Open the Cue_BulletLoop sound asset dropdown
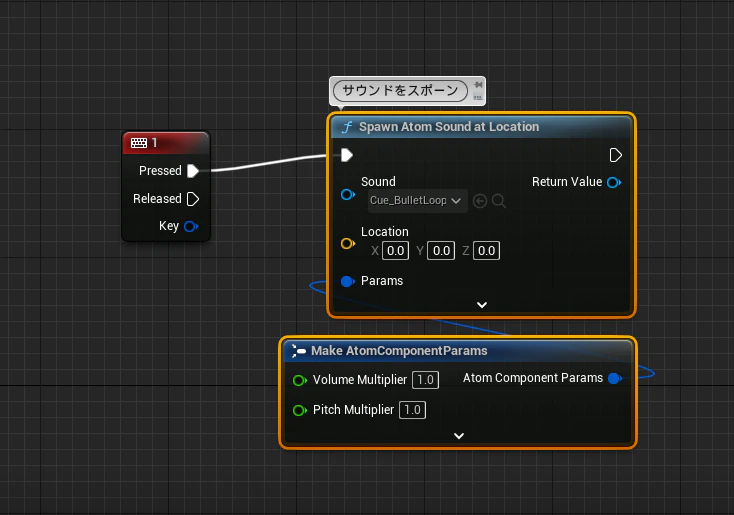This screenshot has height=515, width=734. (x=417, y=201)
